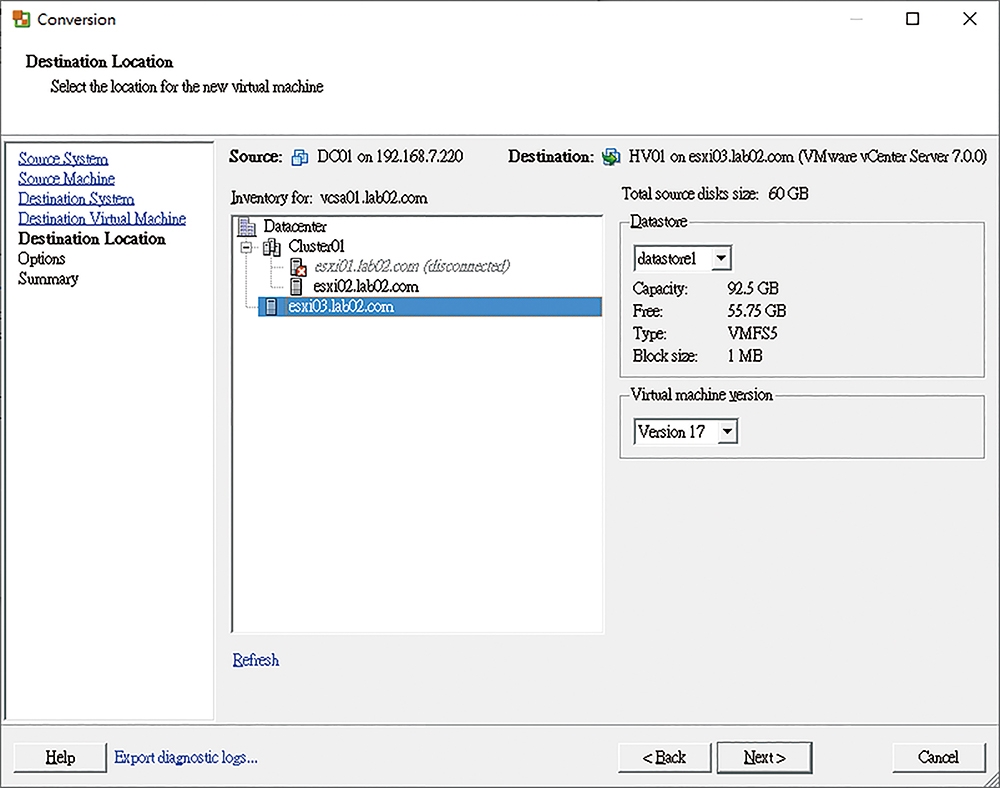Click the VMFS5 type value
The width and height of the screenshot is (1000, 788).
click(752, 333)
